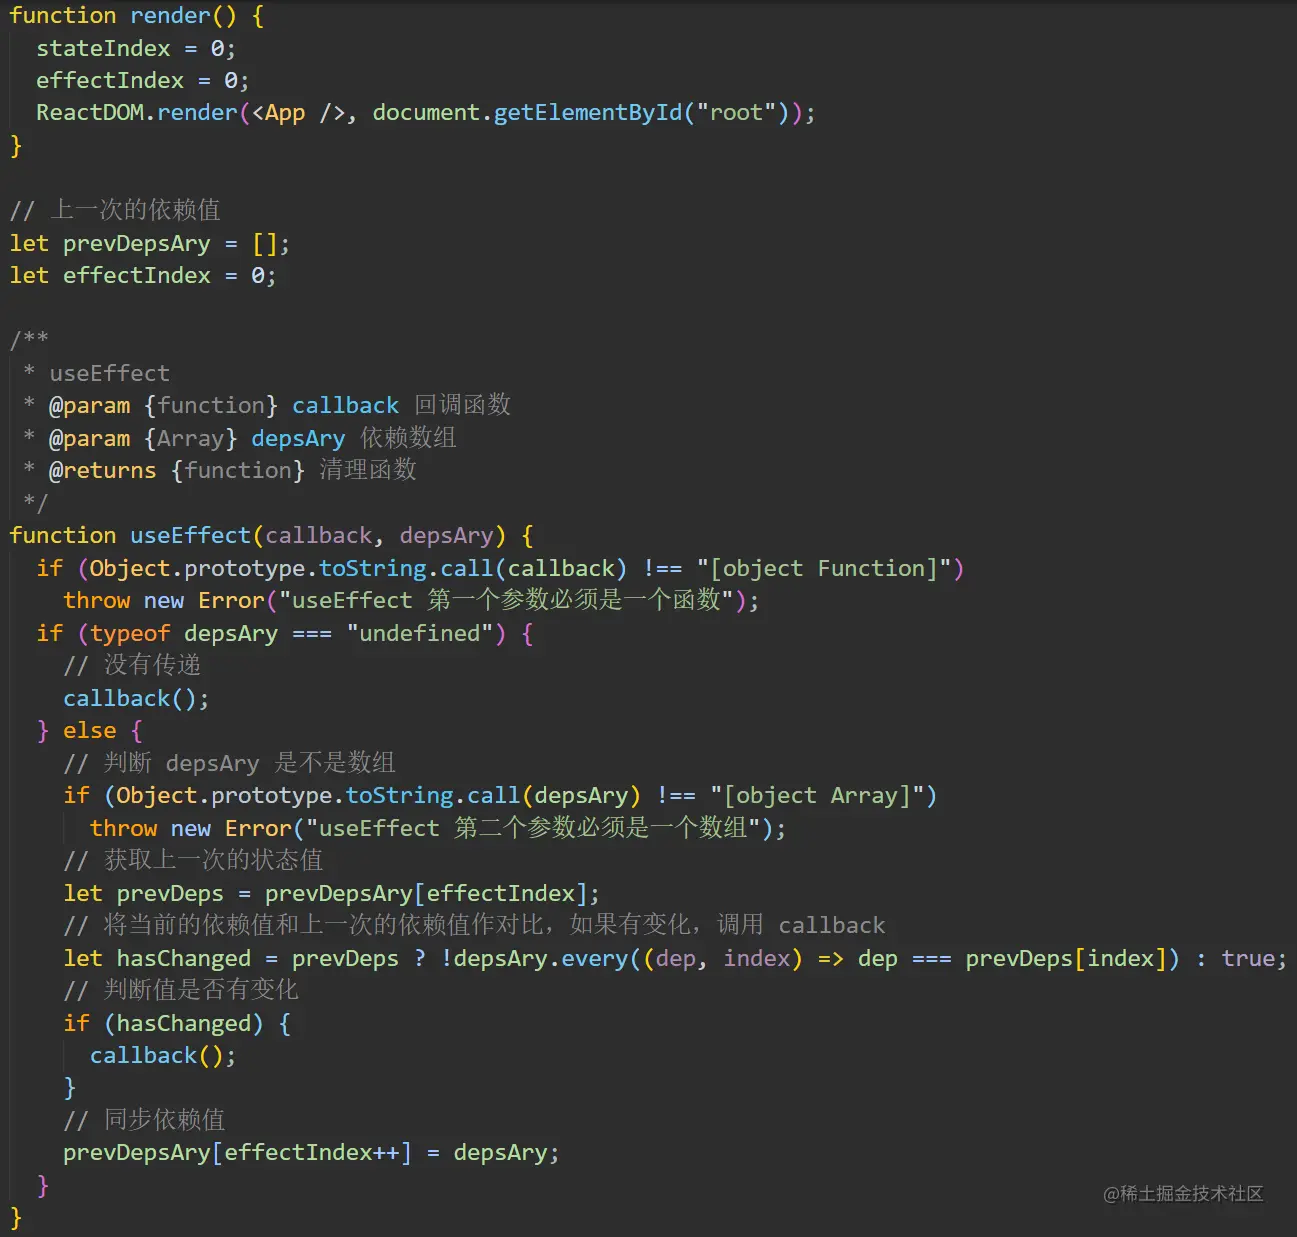Screen dimensions: 1297x1237
Task: Click '@returns {function} 清理函数' line
Action: (220, 470)
